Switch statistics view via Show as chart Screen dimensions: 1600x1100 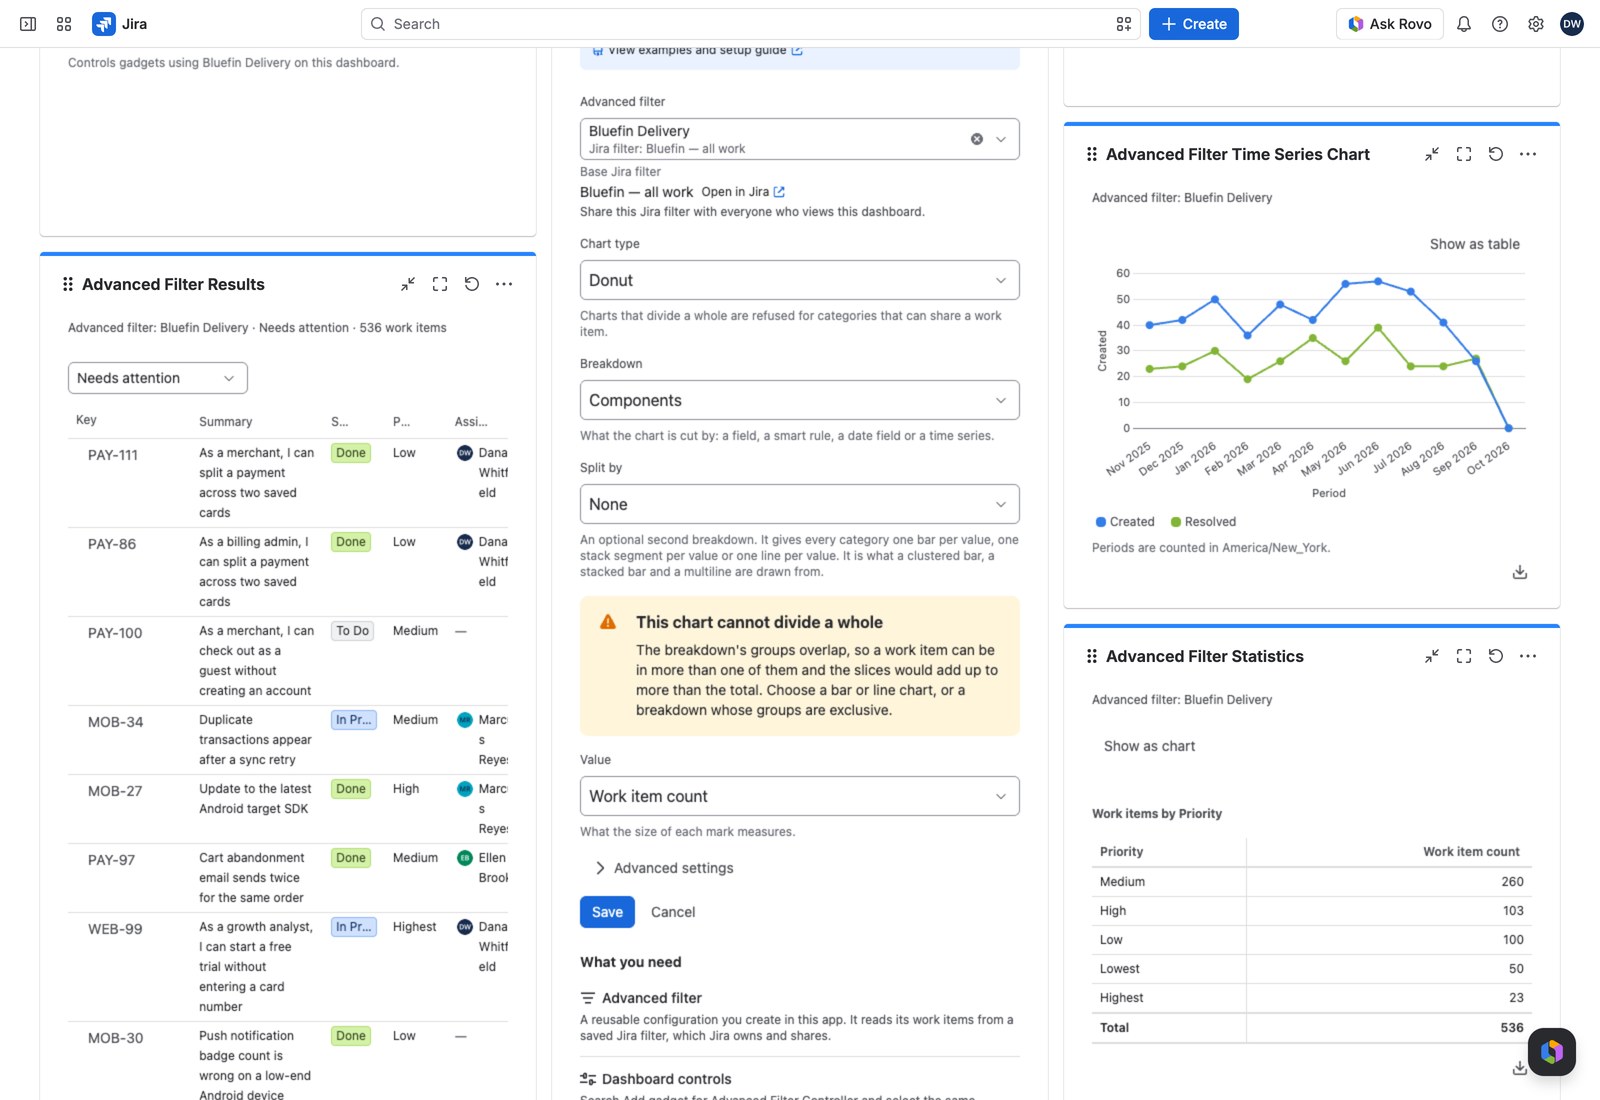pos(1149,746)
